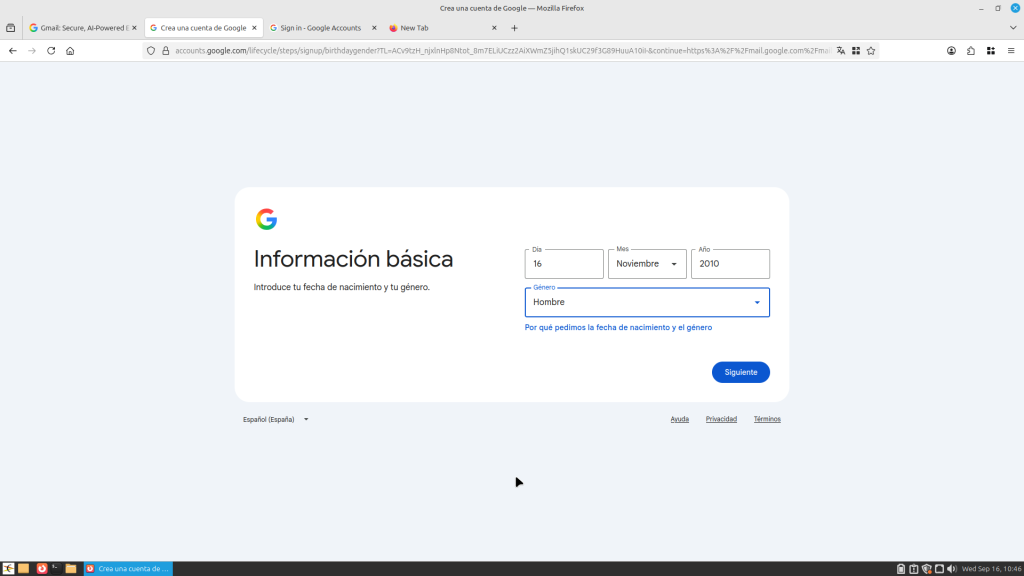Viewport: 1024px width, 576px height.
Task: Click the address bar URL
Action: pos(502,51)
